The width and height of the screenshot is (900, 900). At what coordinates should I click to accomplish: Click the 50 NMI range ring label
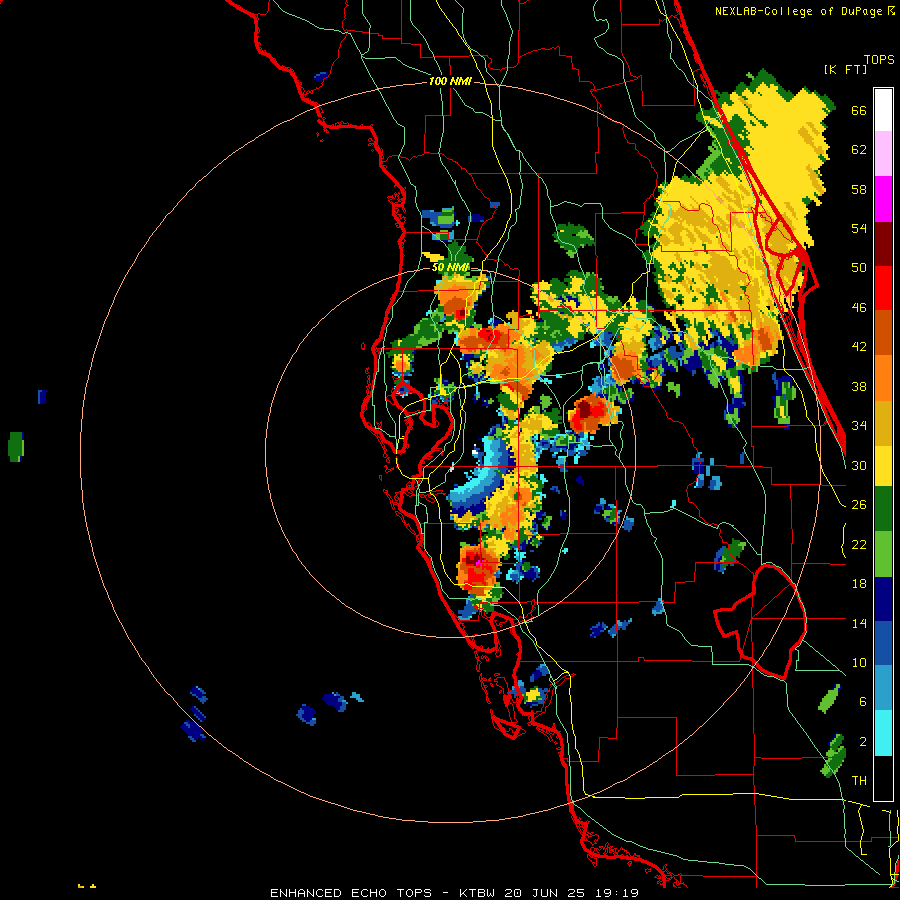point(450,267)
